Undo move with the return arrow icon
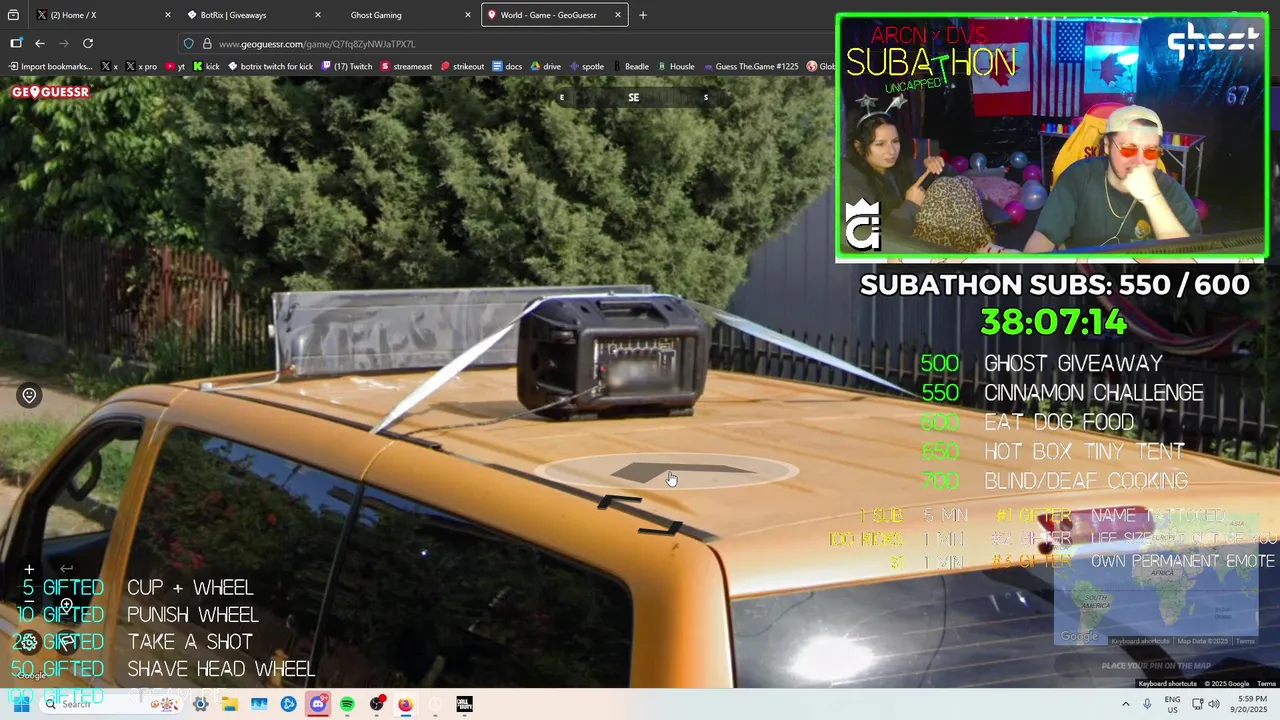Image resolution: width=1280 pixels, height=720 pixels. coord(66,569)
